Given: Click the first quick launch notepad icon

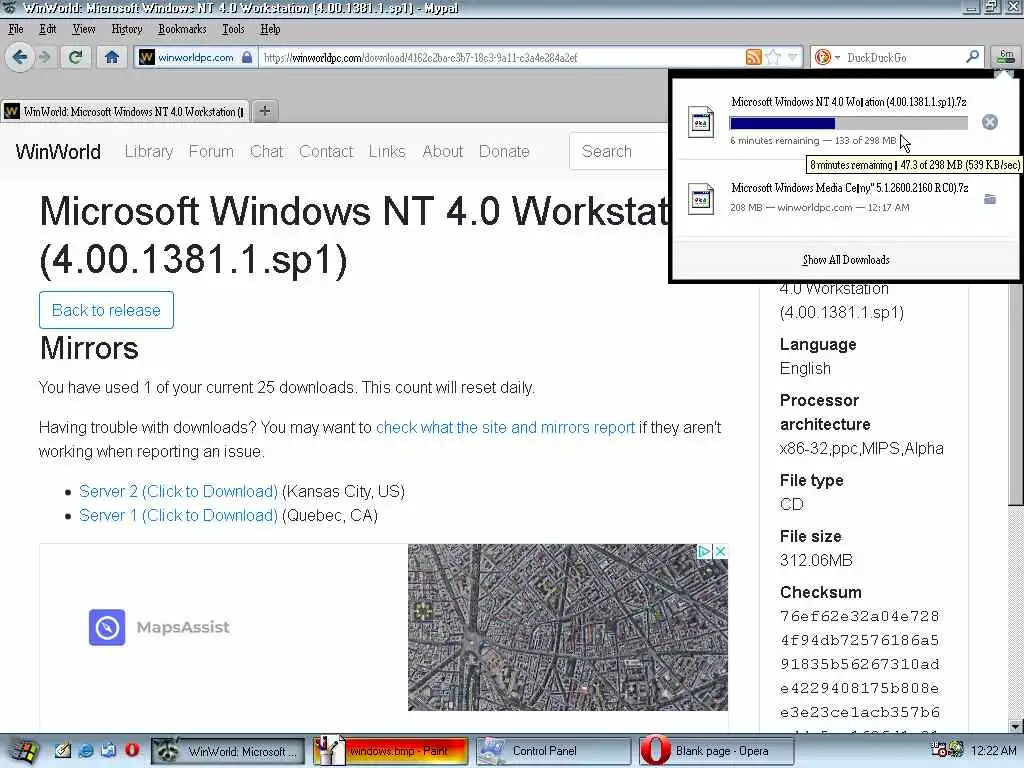Looking at the screenshot, I should (x=63, y=751).
